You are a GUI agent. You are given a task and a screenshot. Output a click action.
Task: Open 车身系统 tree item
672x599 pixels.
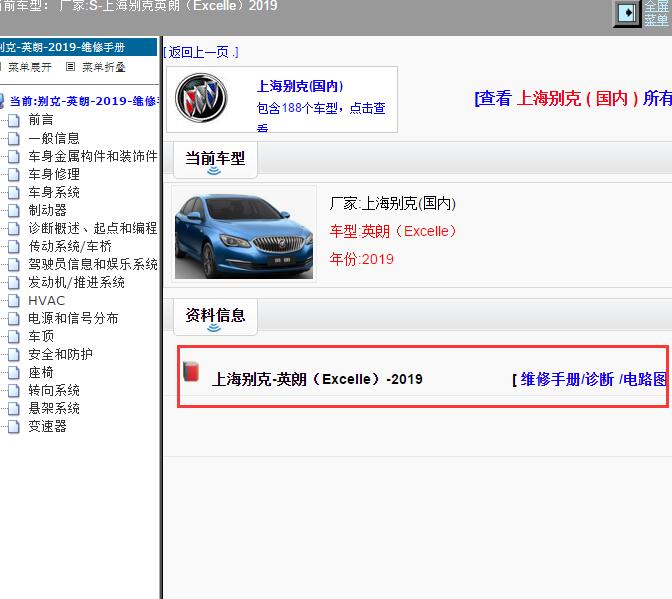click(x=54, y=192)
